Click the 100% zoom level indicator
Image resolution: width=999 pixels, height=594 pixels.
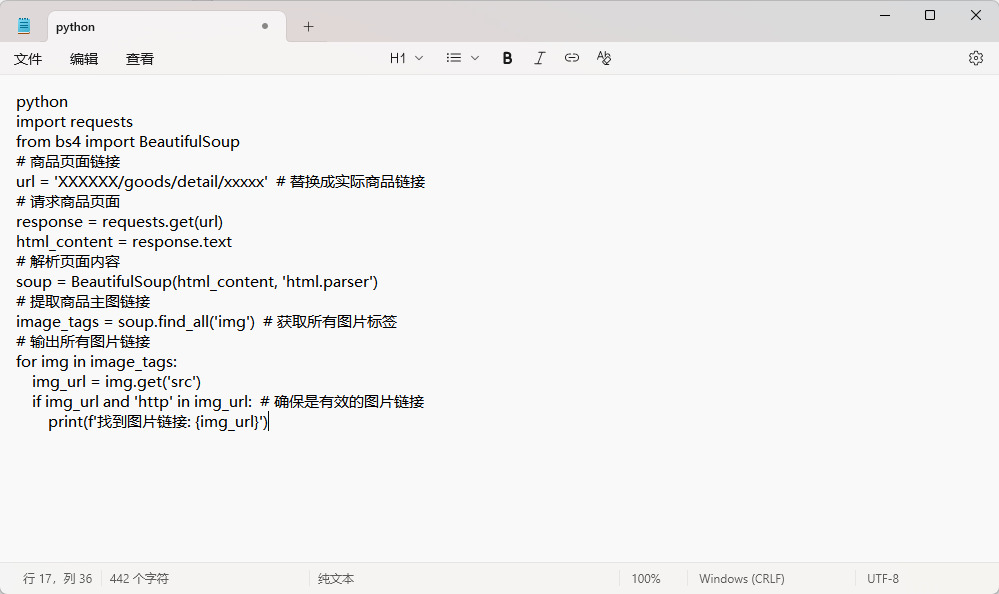[646, 579]
